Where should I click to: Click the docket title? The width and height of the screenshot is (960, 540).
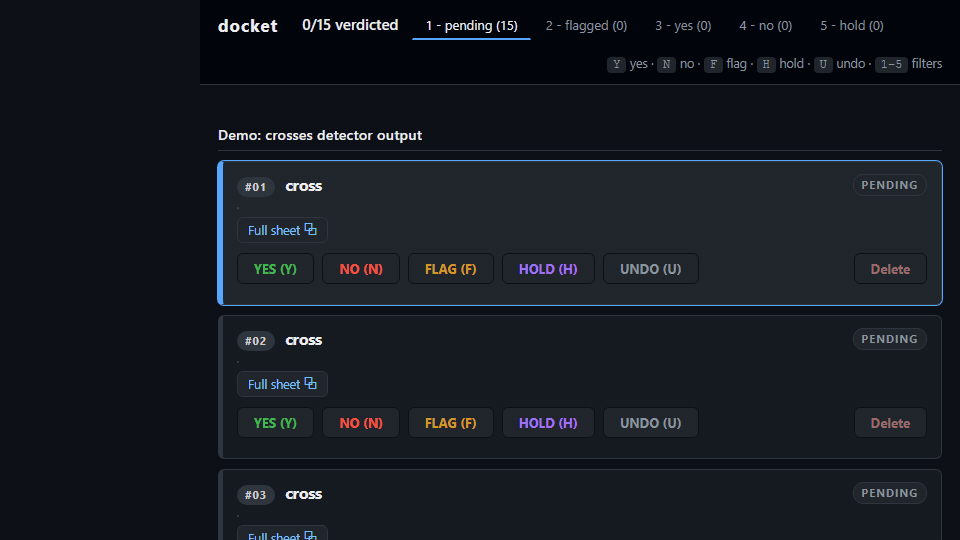tap(248, 26)
